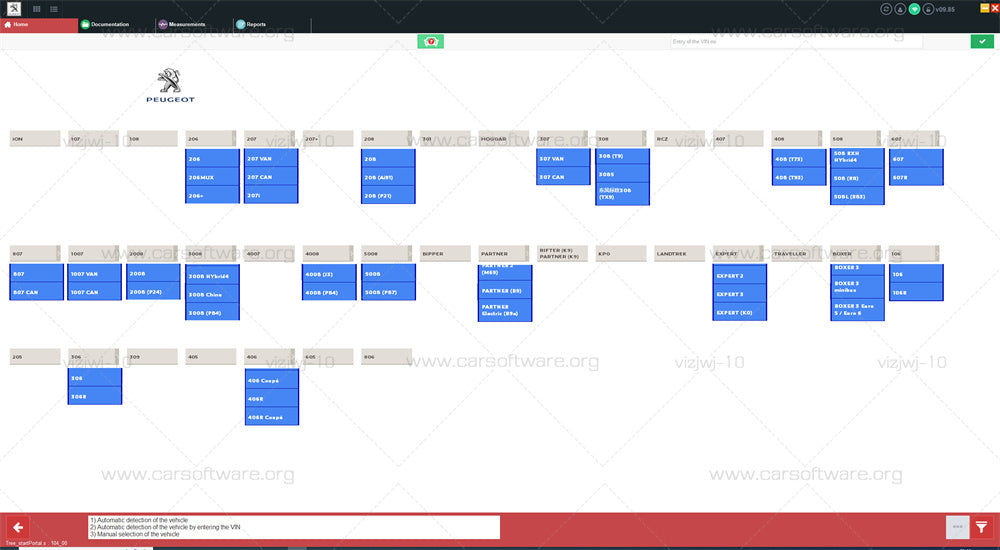Click the green automatic vehicle detection icon

(x=430, y=41)
